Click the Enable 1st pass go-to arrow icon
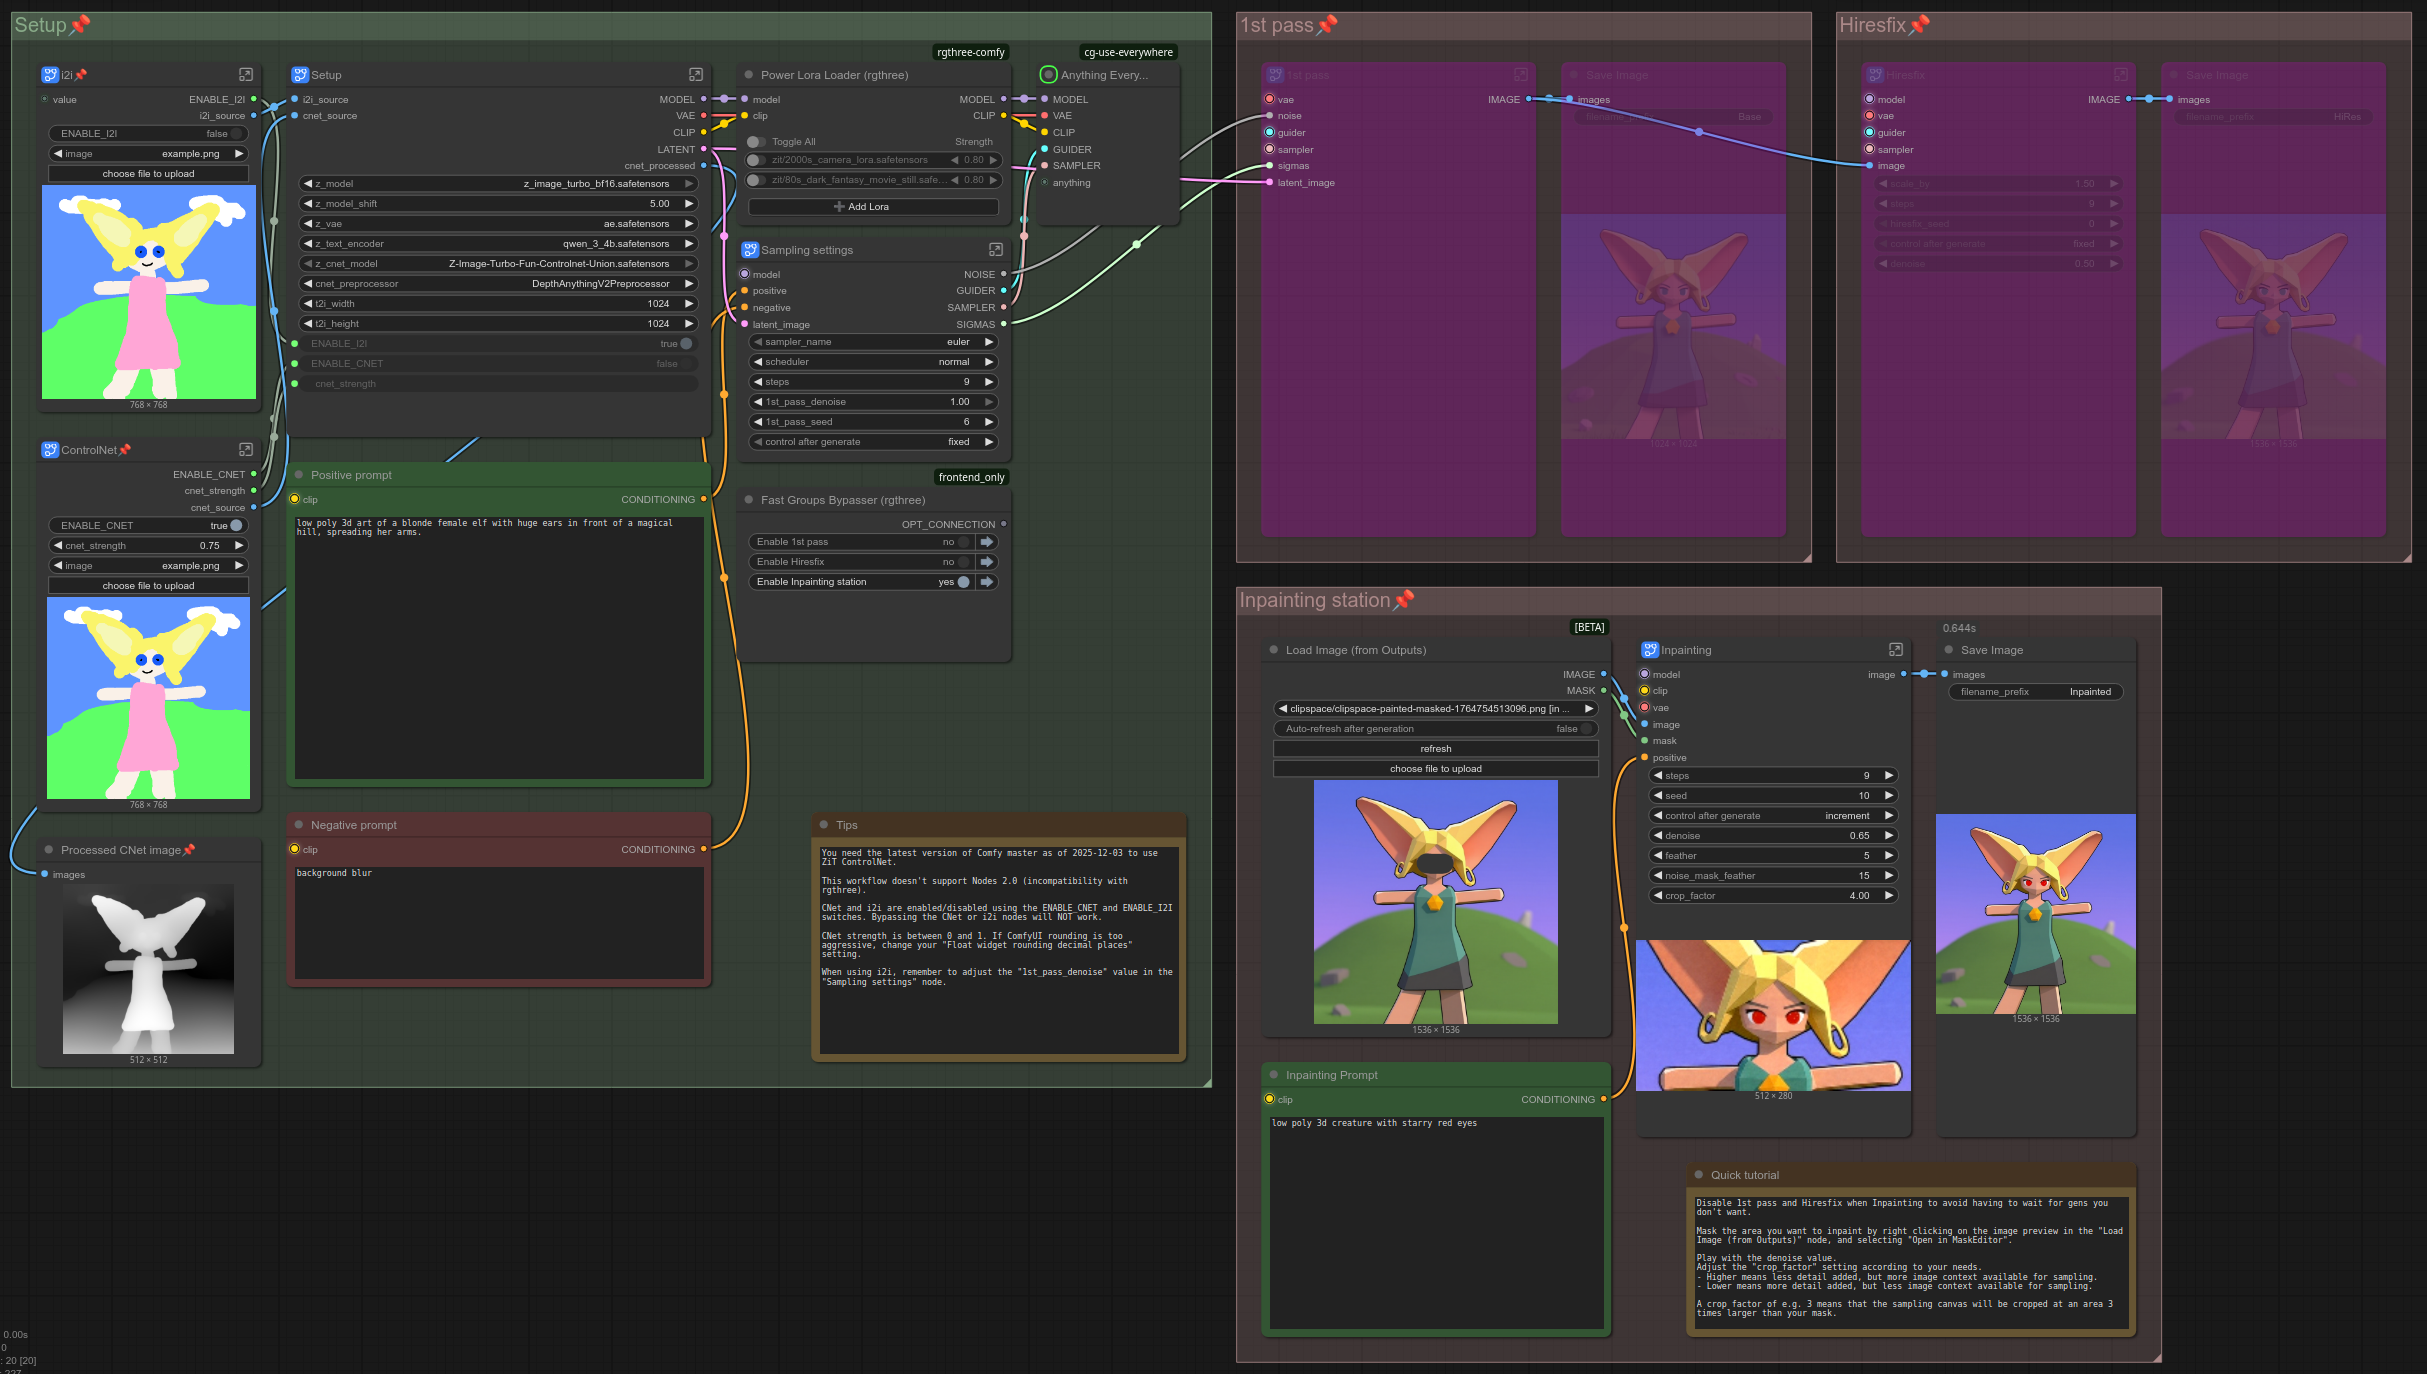The image size is (2427, 1374). [x=987, y=542]
